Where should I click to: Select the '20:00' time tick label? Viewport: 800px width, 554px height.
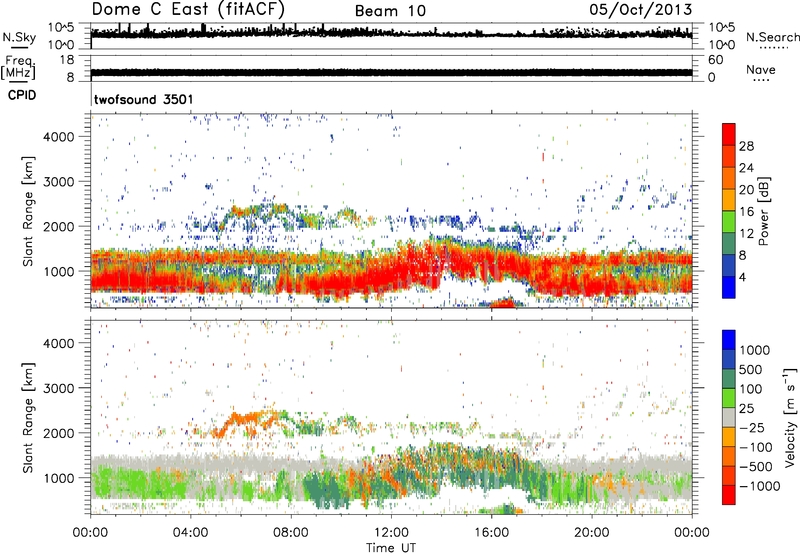pyautogui.click(x=591, y=533)
